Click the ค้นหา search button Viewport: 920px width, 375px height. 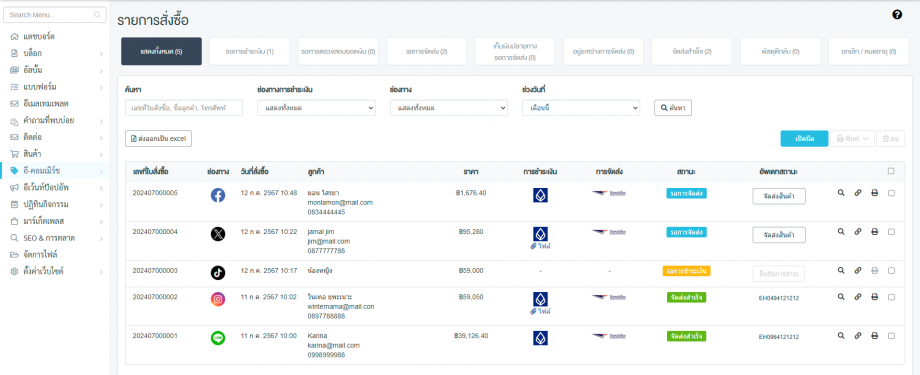pyautogui.click(x=673, y=108)
